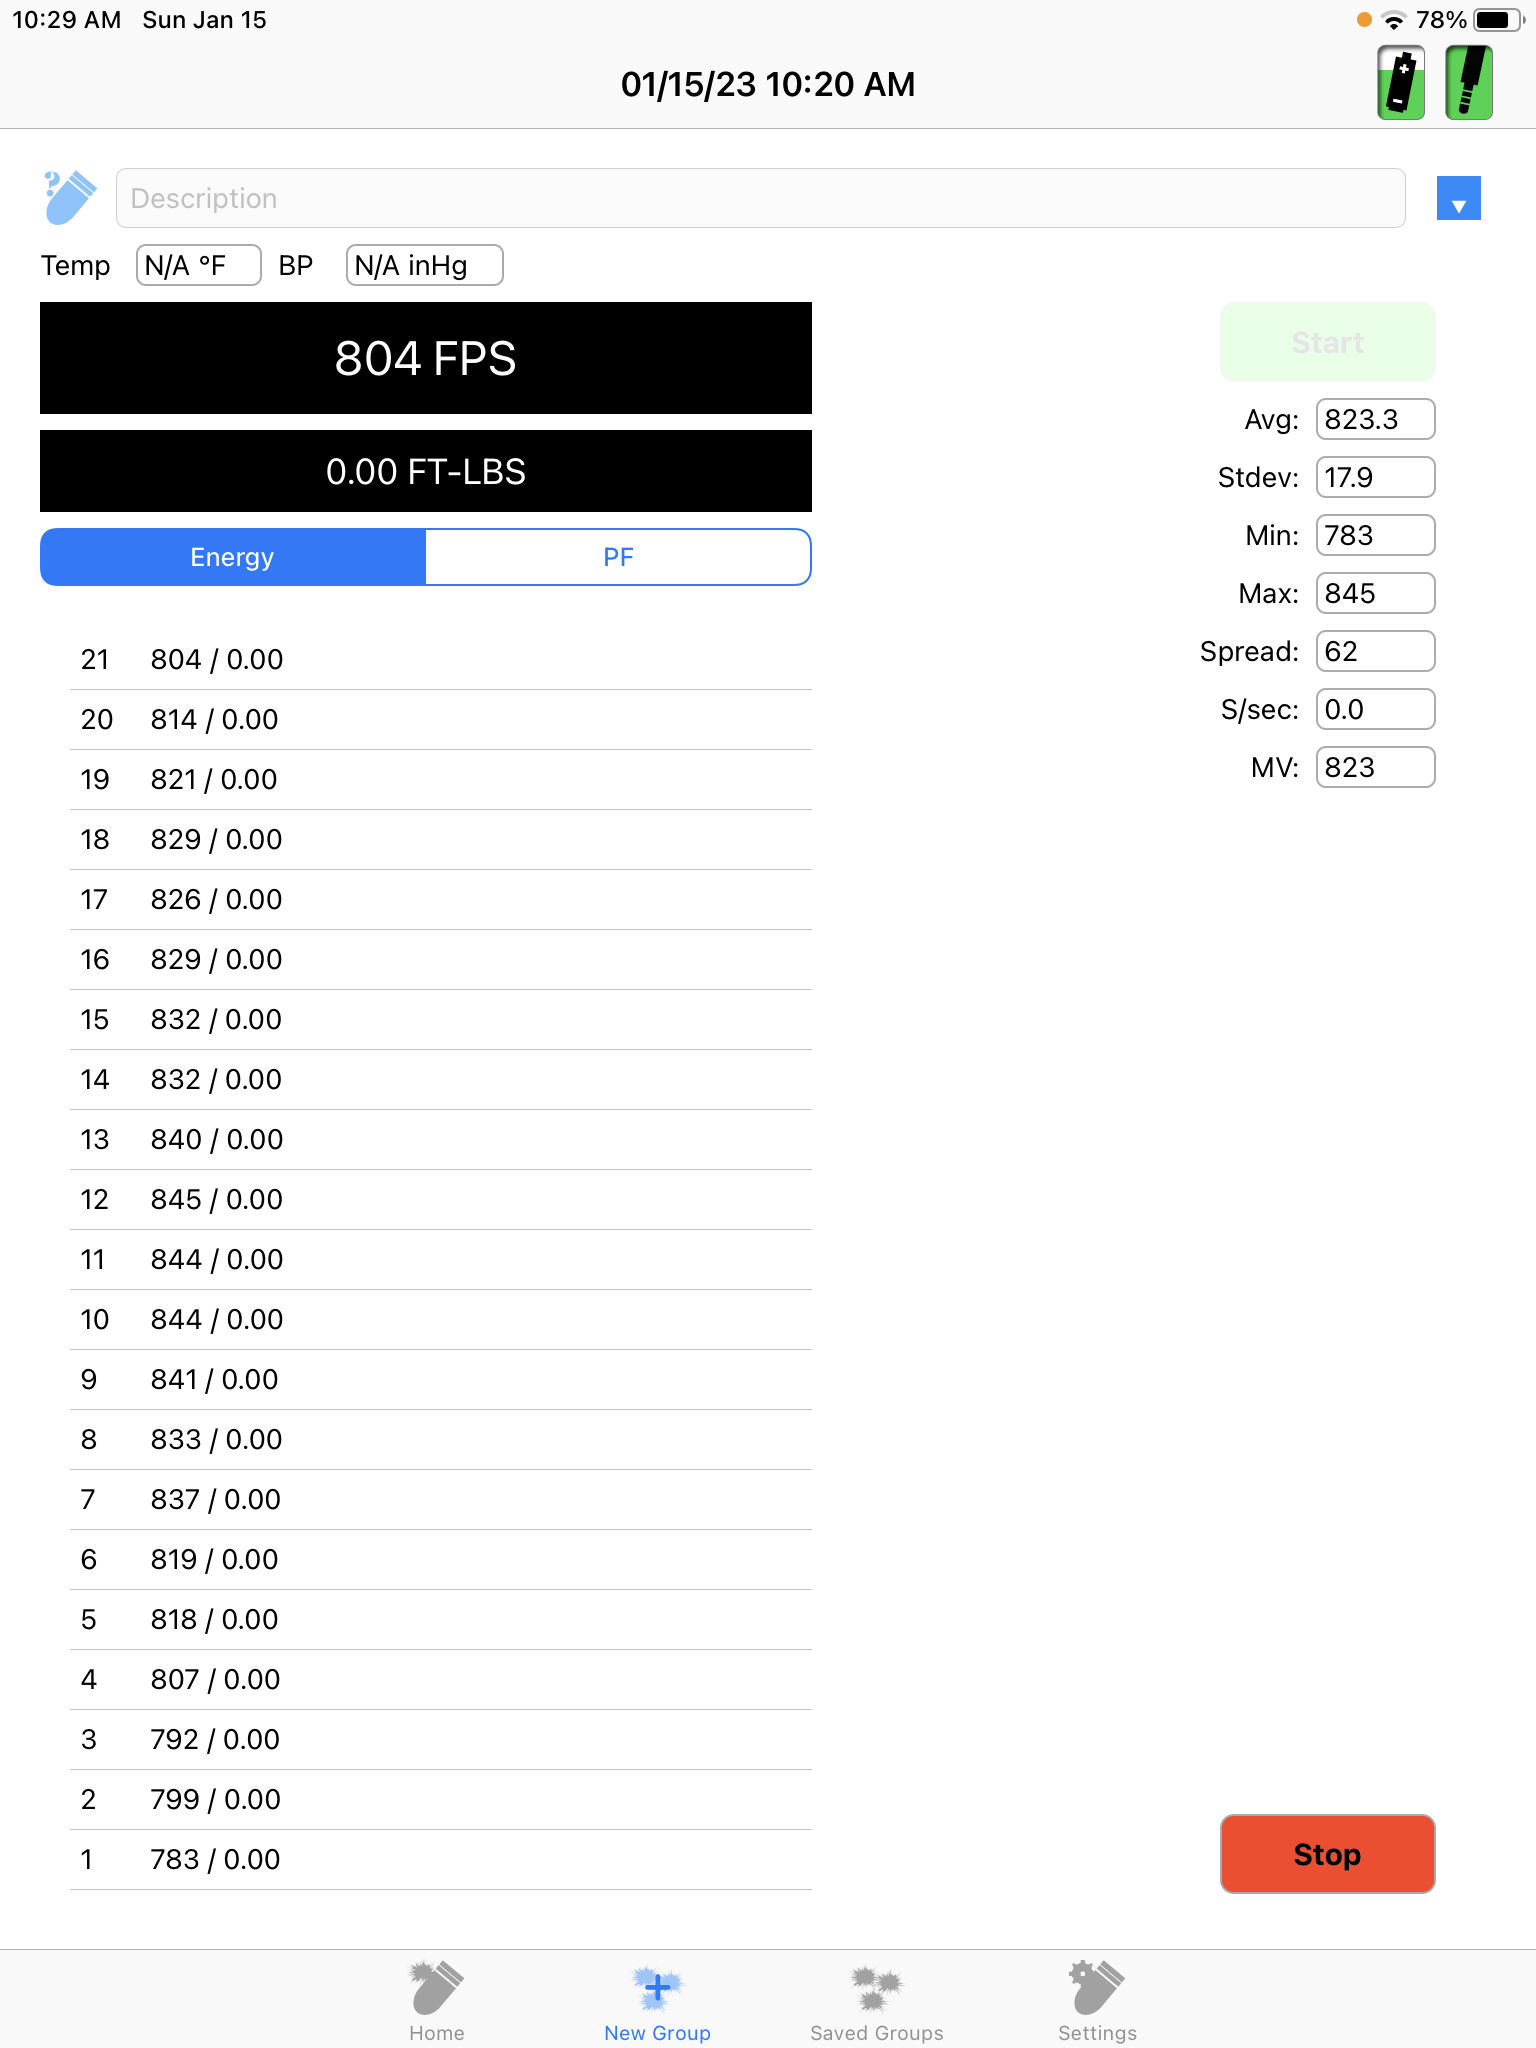Switch display to Energy mode
The image size is (1536, 2048).
[233, 557]
